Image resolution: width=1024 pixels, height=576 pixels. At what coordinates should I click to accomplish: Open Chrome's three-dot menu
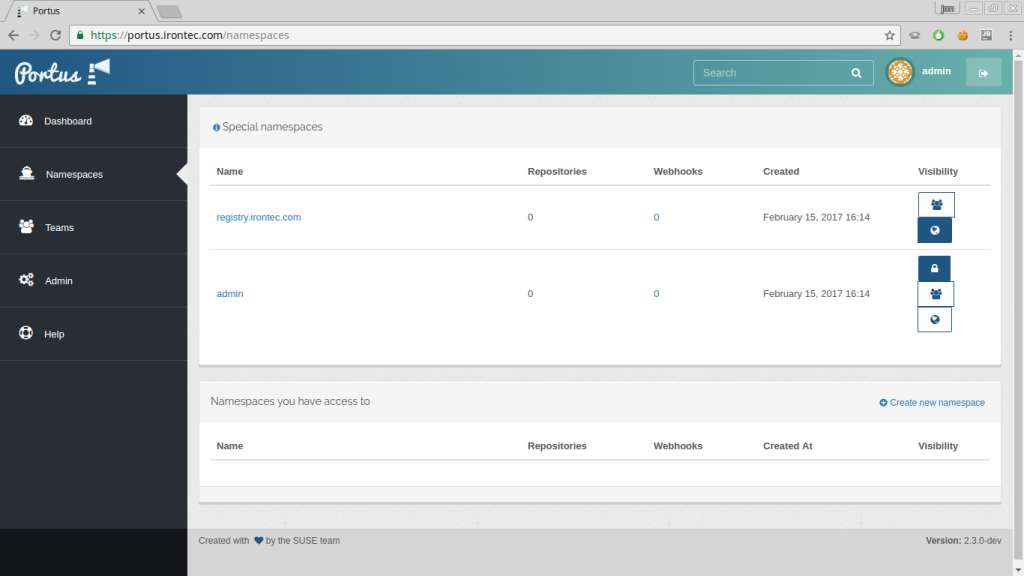click(x=1011, y=34)
